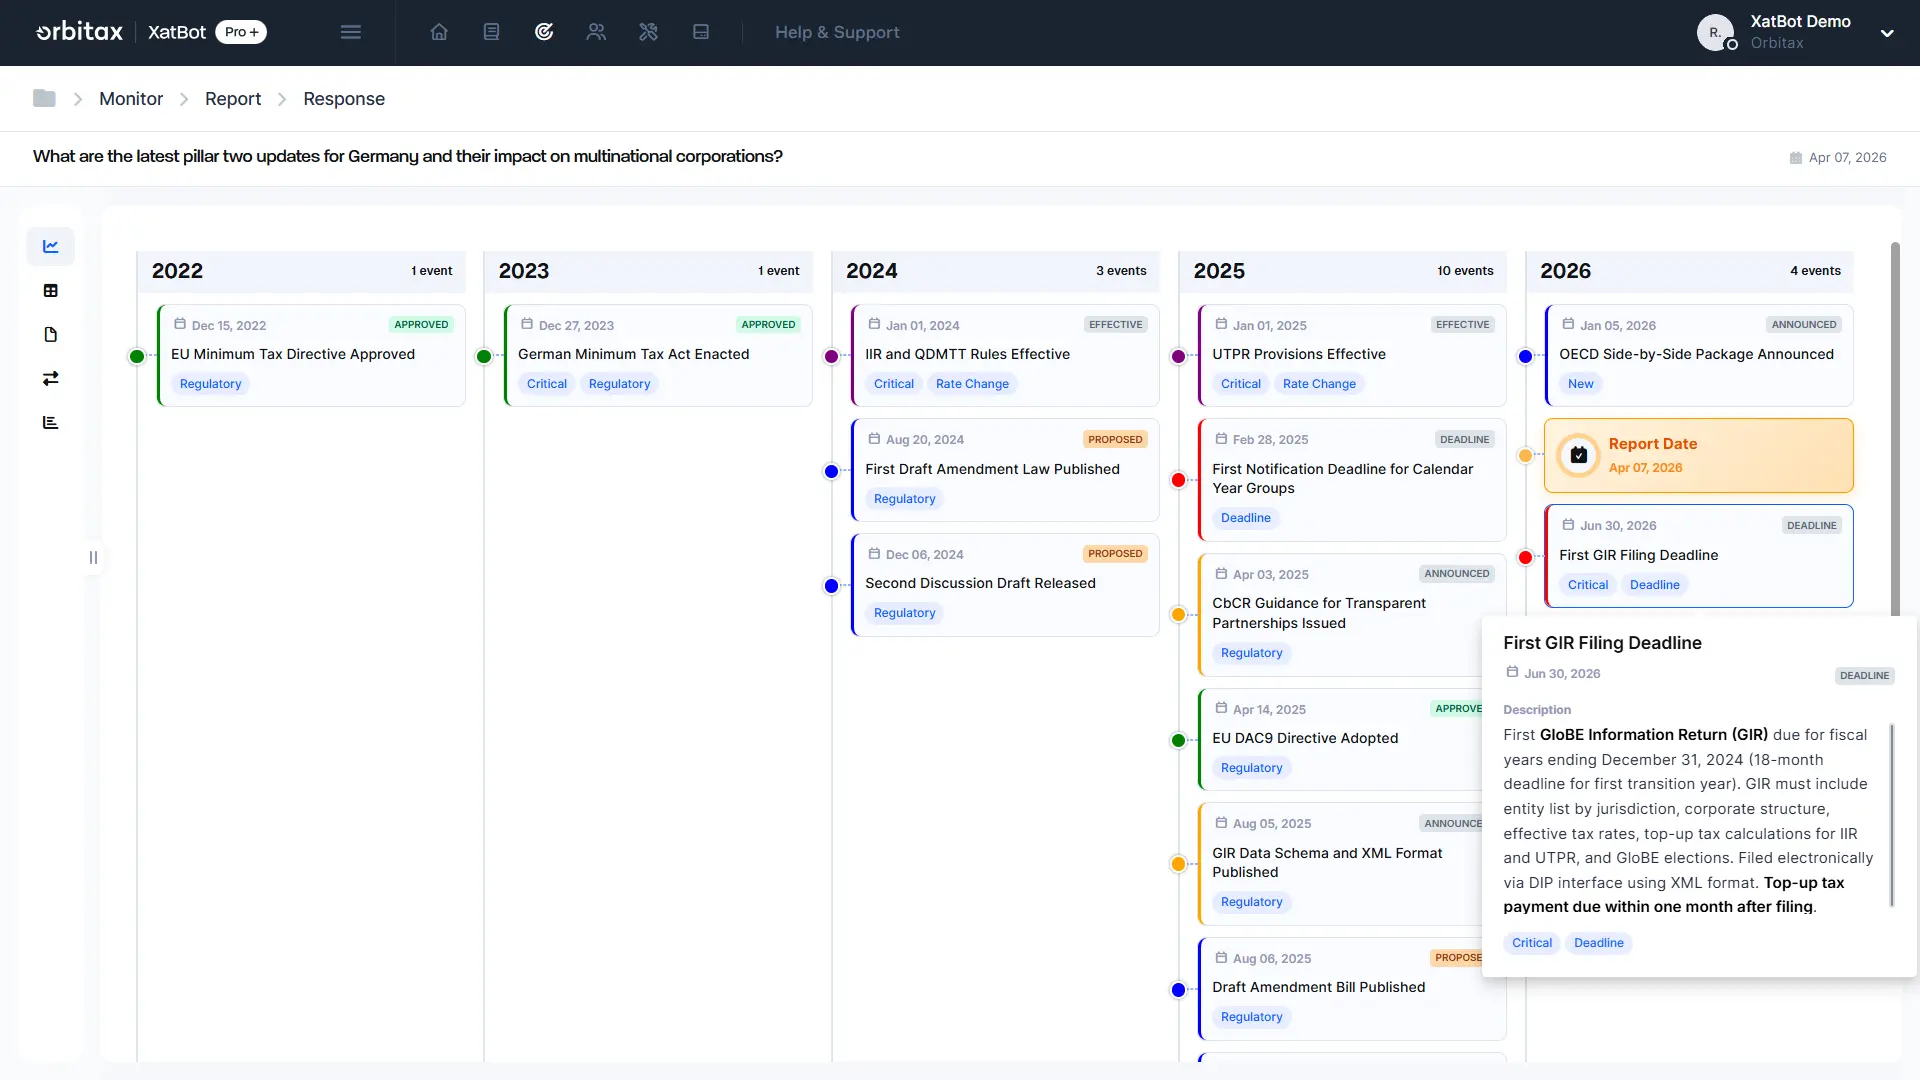The height and width of the screenshot is (1080, 1920).
Task: Toggle the Deadline tag on First GIR Filing popup
Action: [x=1598, y=943]
